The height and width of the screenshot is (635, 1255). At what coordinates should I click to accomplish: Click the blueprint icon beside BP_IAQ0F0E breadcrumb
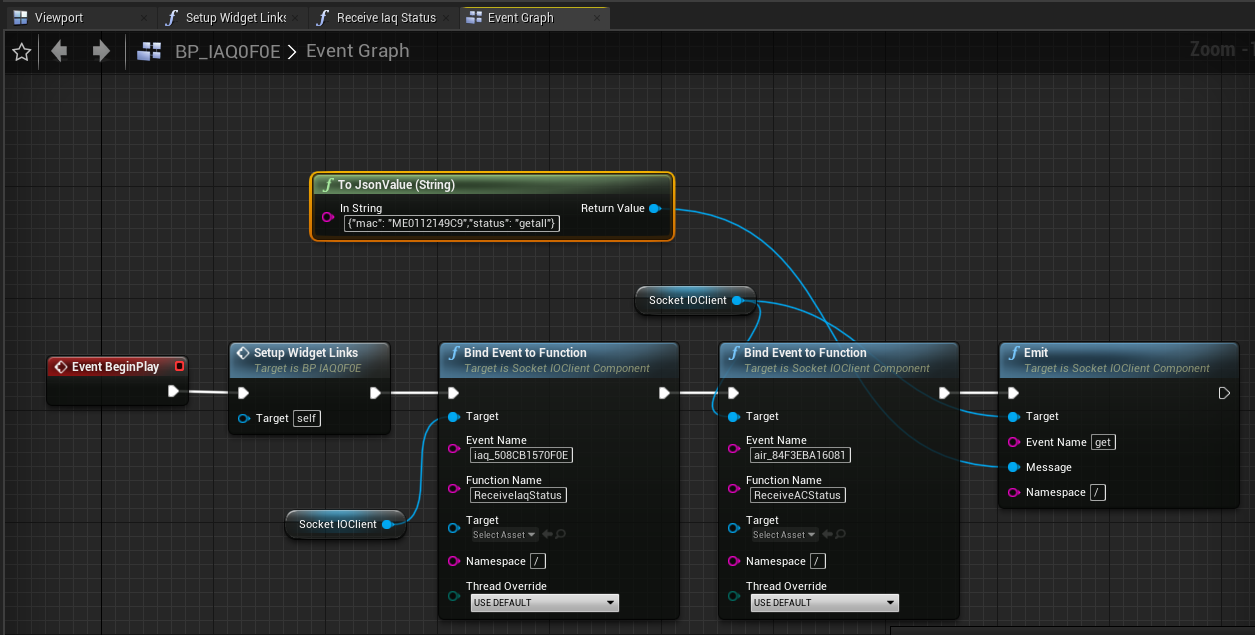(148, 50)
